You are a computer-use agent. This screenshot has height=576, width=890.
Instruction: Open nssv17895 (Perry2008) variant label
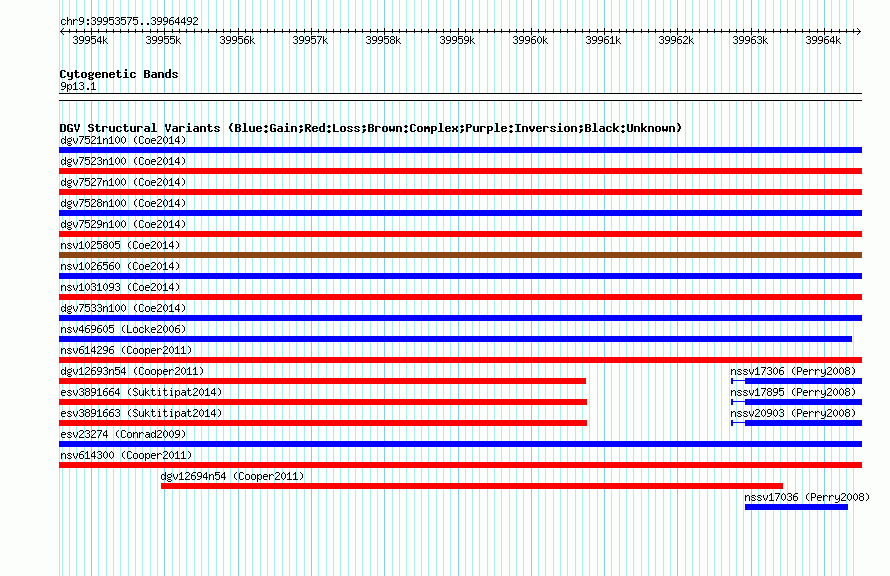tap(793, 392)
